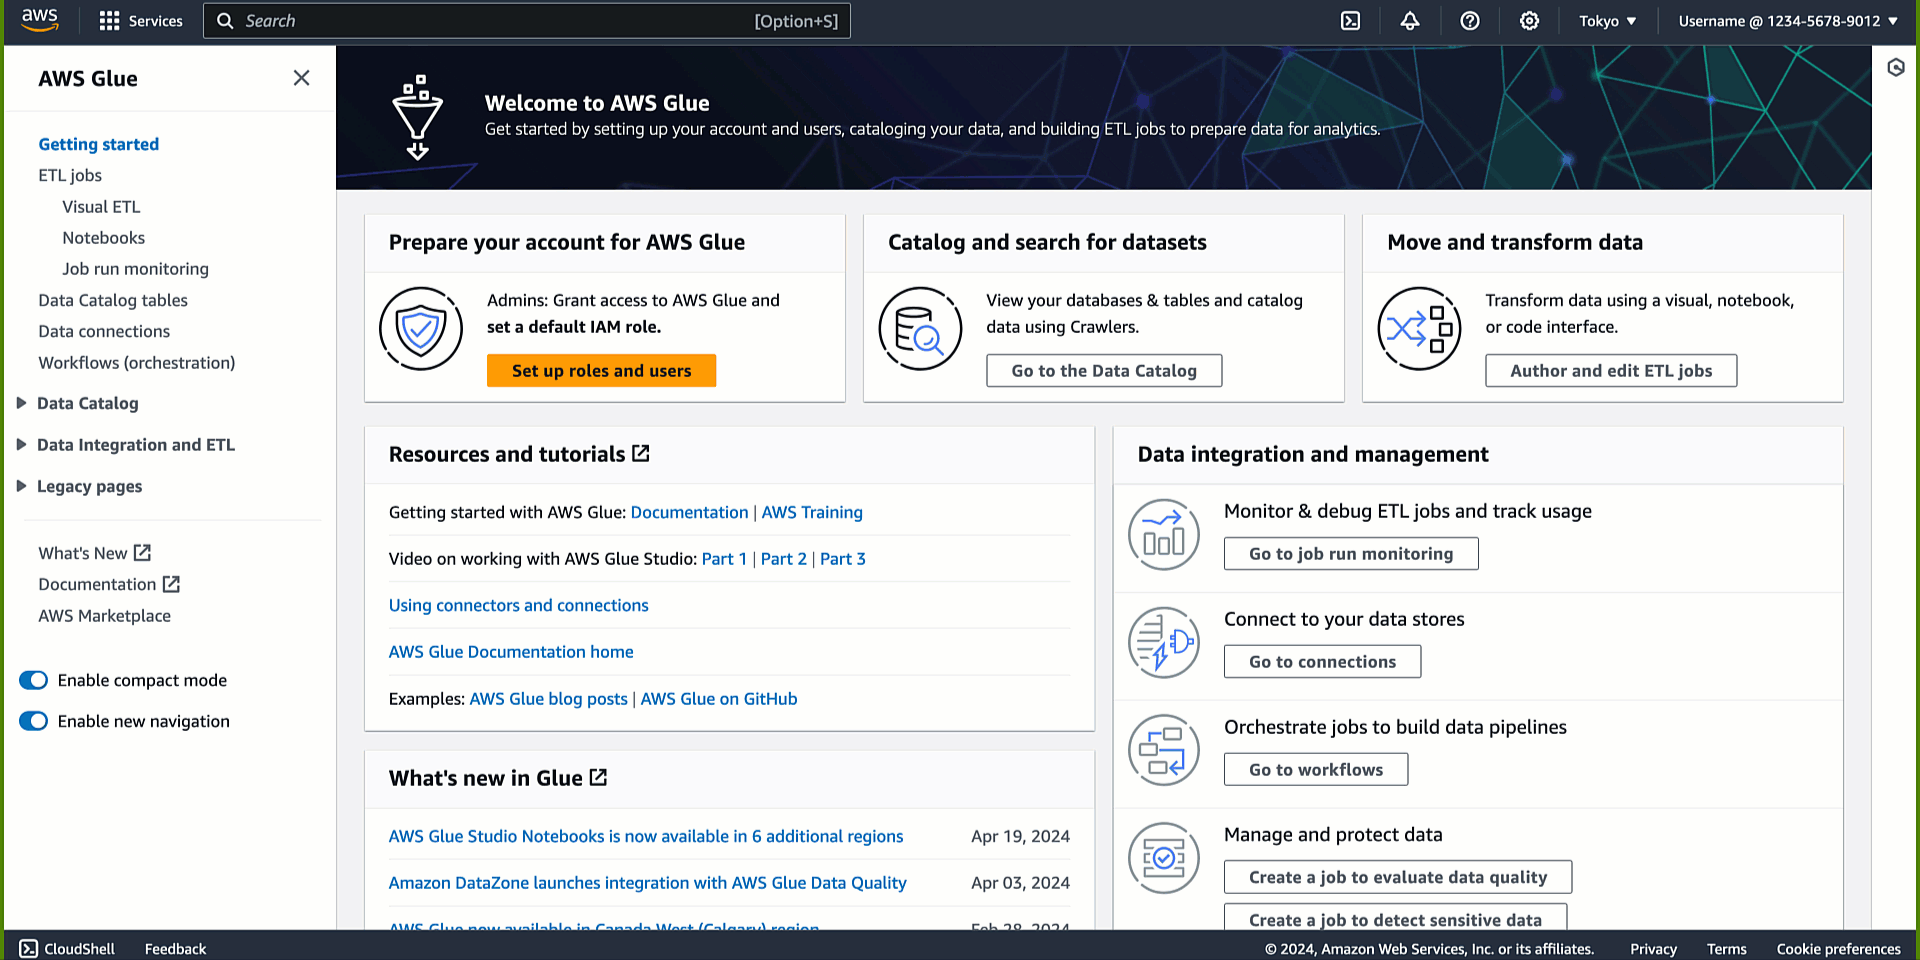Open external link icon beside Resources and tutorials
This screenshot has height=960, width=1920.
coord(641,454)
